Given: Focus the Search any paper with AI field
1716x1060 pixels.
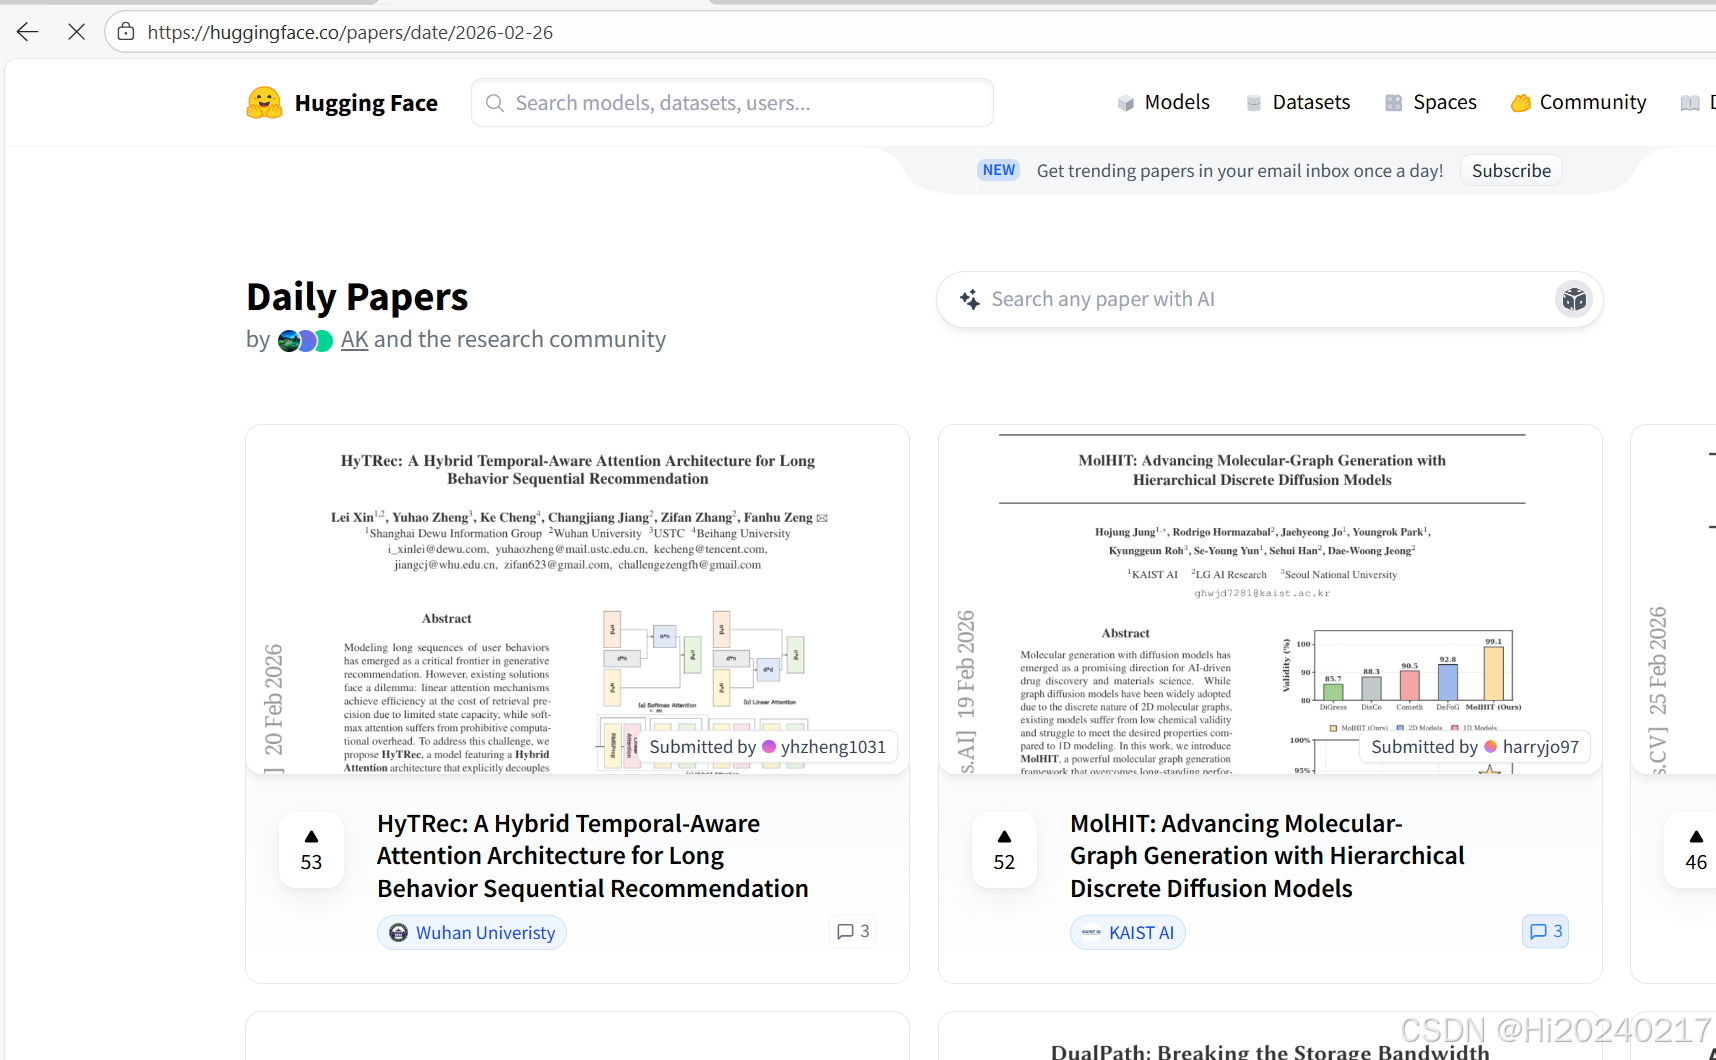Looking at the screenshot, I should click(1269, 299).
